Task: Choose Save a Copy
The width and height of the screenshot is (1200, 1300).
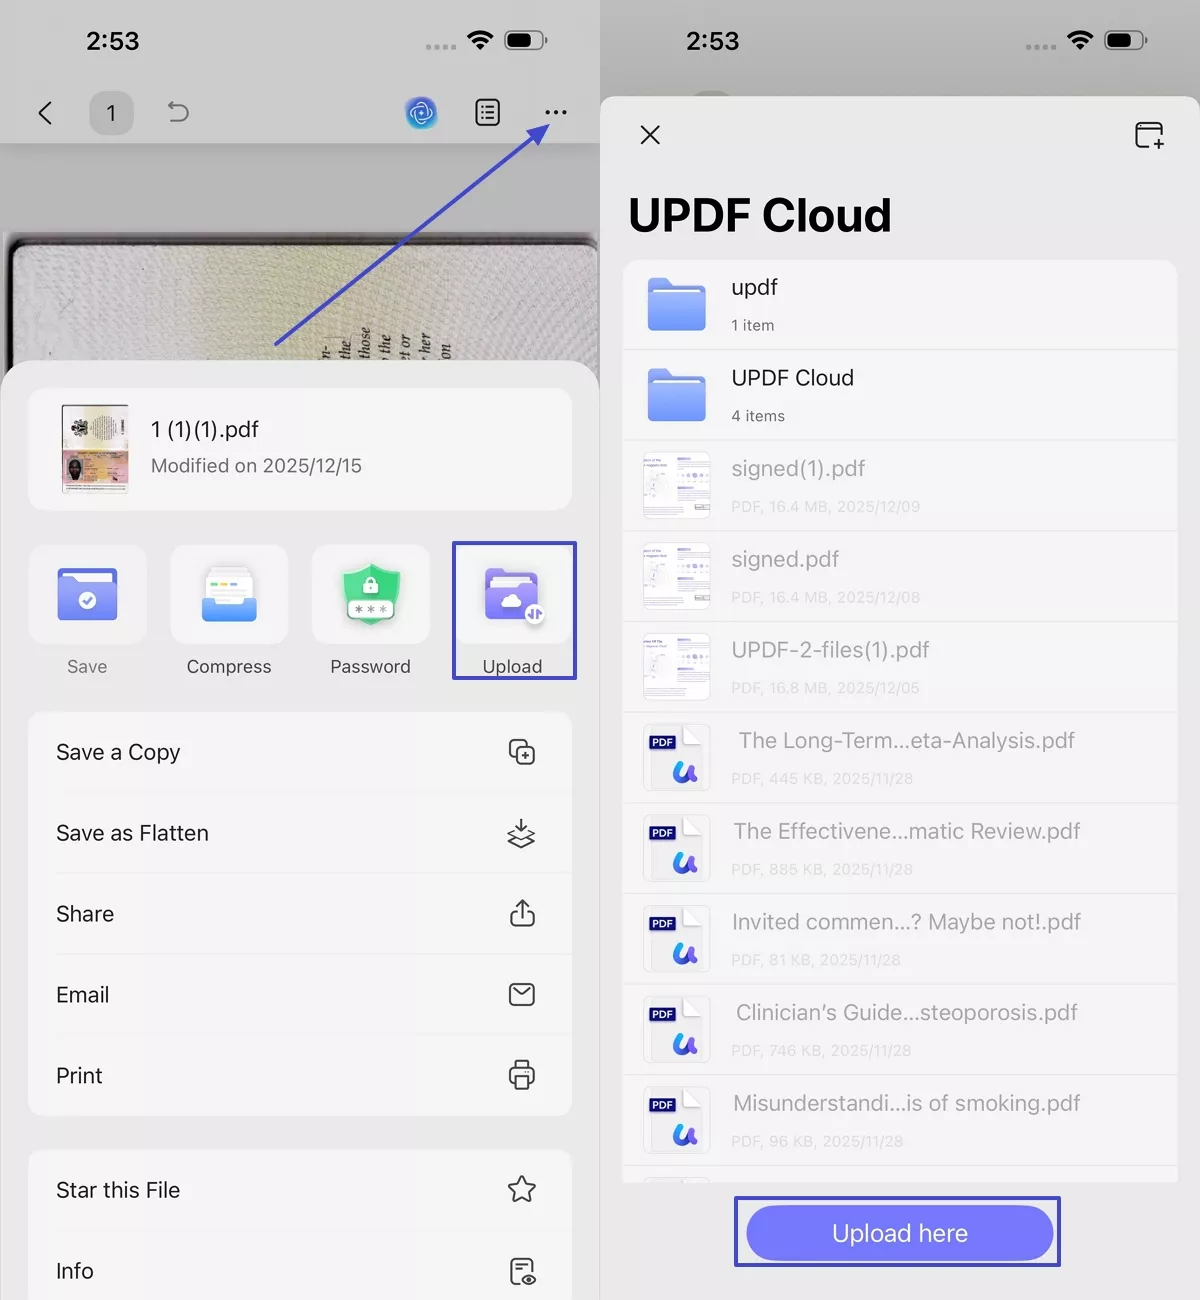Action: (299, 752)
